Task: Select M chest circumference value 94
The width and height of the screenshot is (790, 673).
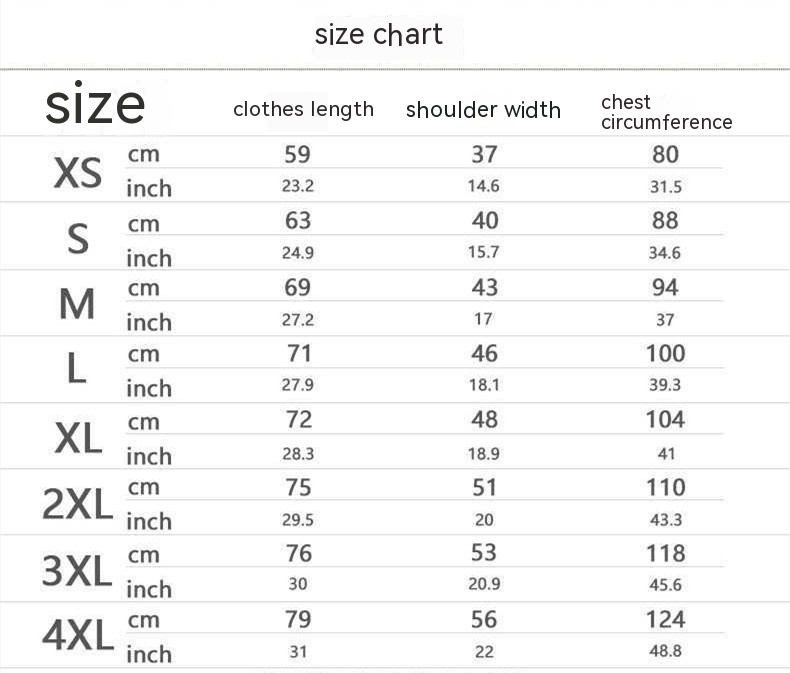Action: tap(665, 287)
